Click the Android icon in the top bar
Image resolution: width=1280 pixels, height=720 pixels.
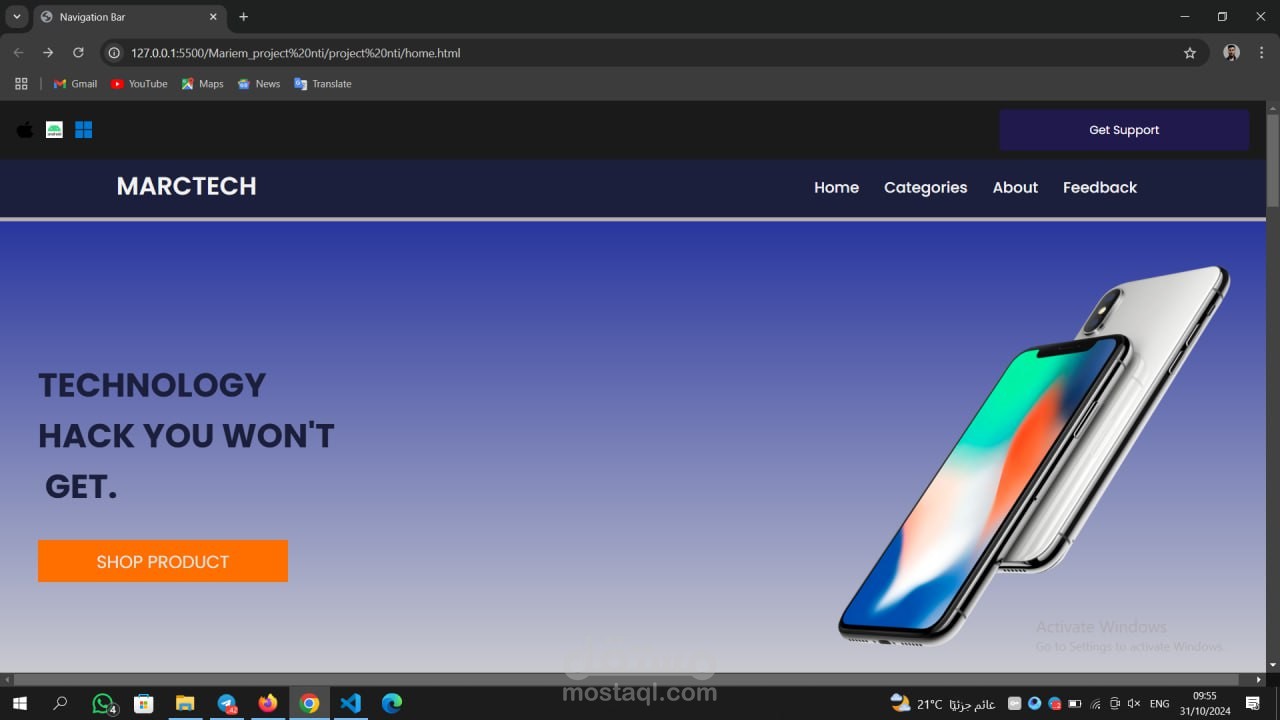click(x=54, y=130)
